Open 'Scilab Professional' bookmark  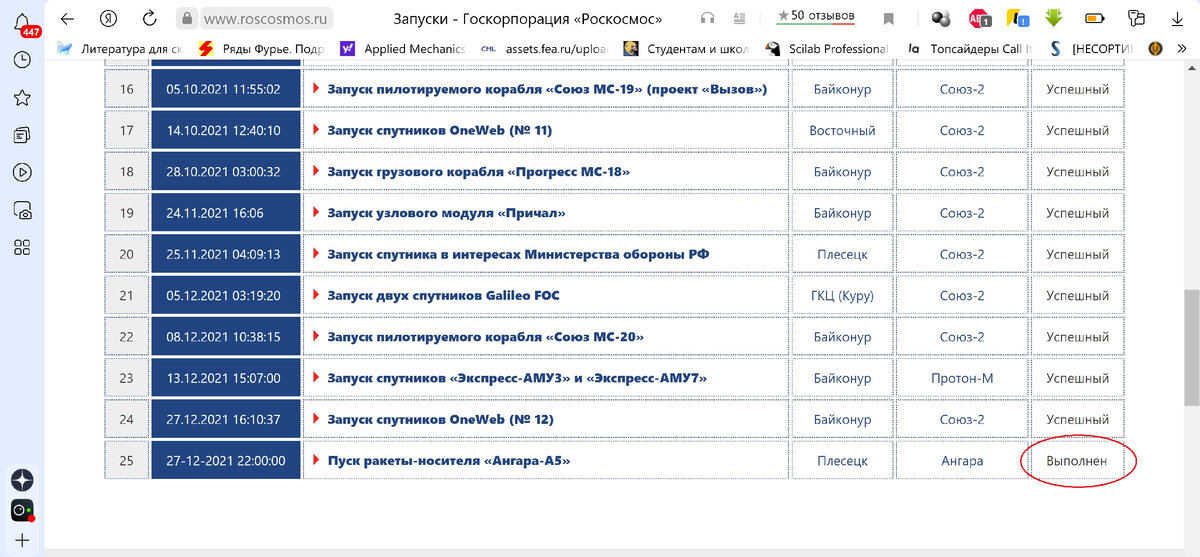coord(826,48)
